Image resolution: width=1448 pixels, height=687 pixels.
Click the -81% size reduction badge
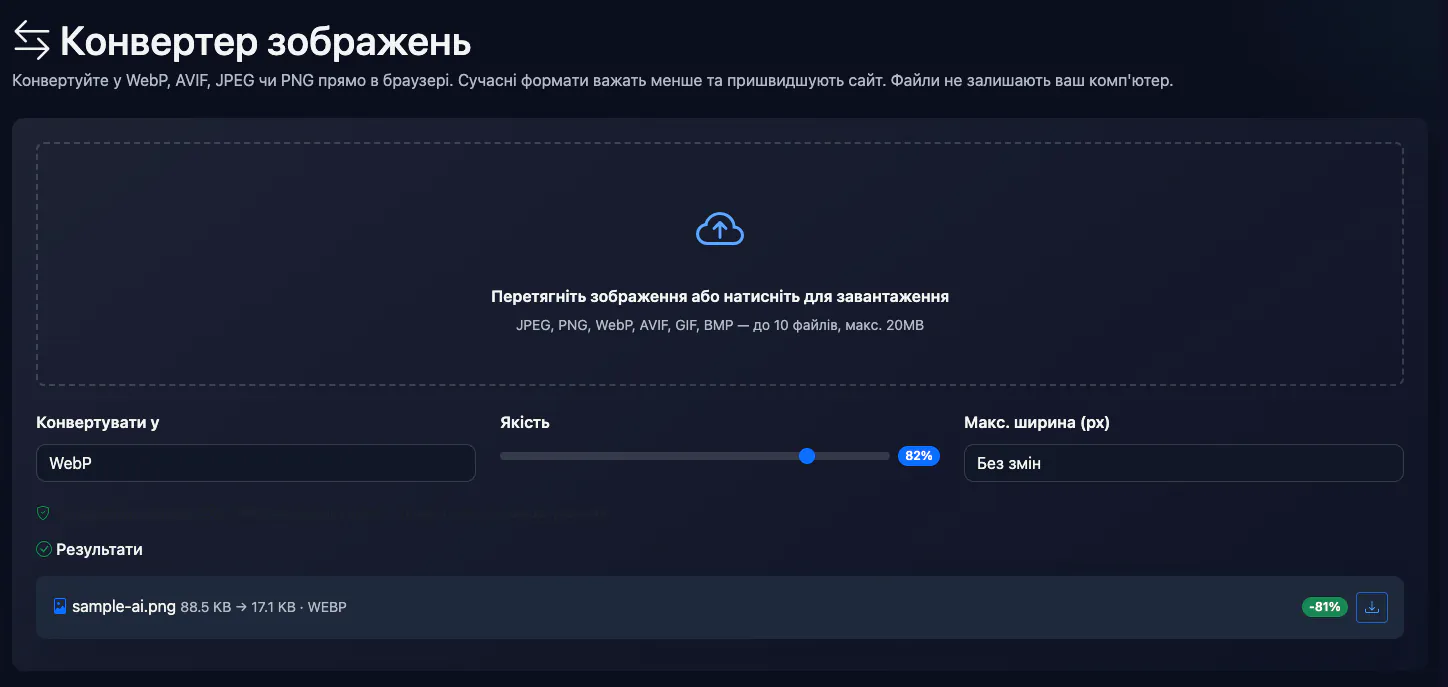(1325, 607)
